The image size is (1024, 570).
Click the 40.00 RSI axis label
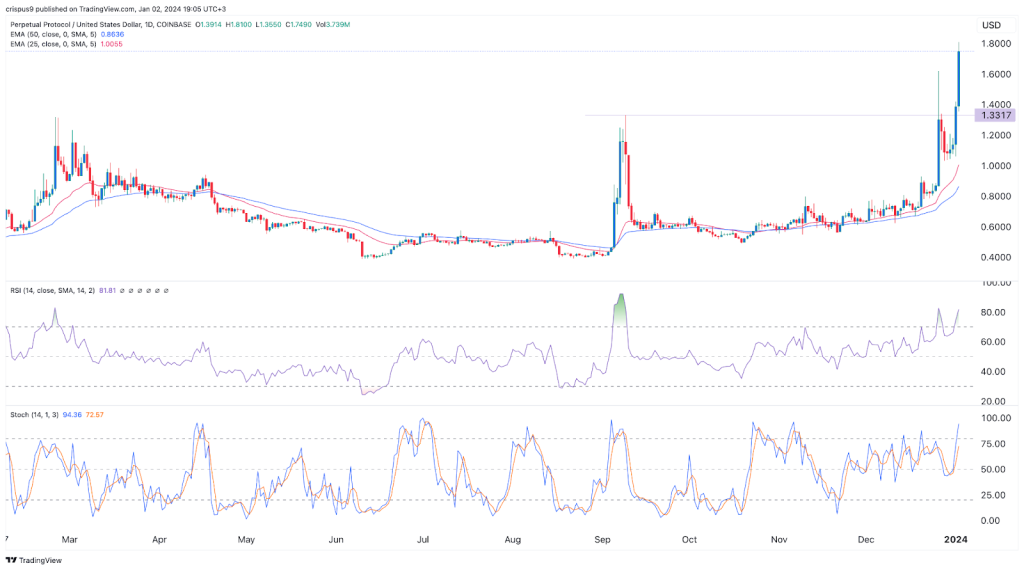(x=993, y=372)
